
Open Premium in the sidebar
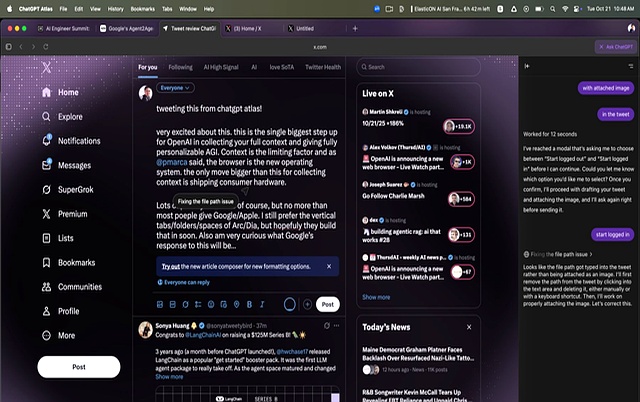click(x=64, y=214)
